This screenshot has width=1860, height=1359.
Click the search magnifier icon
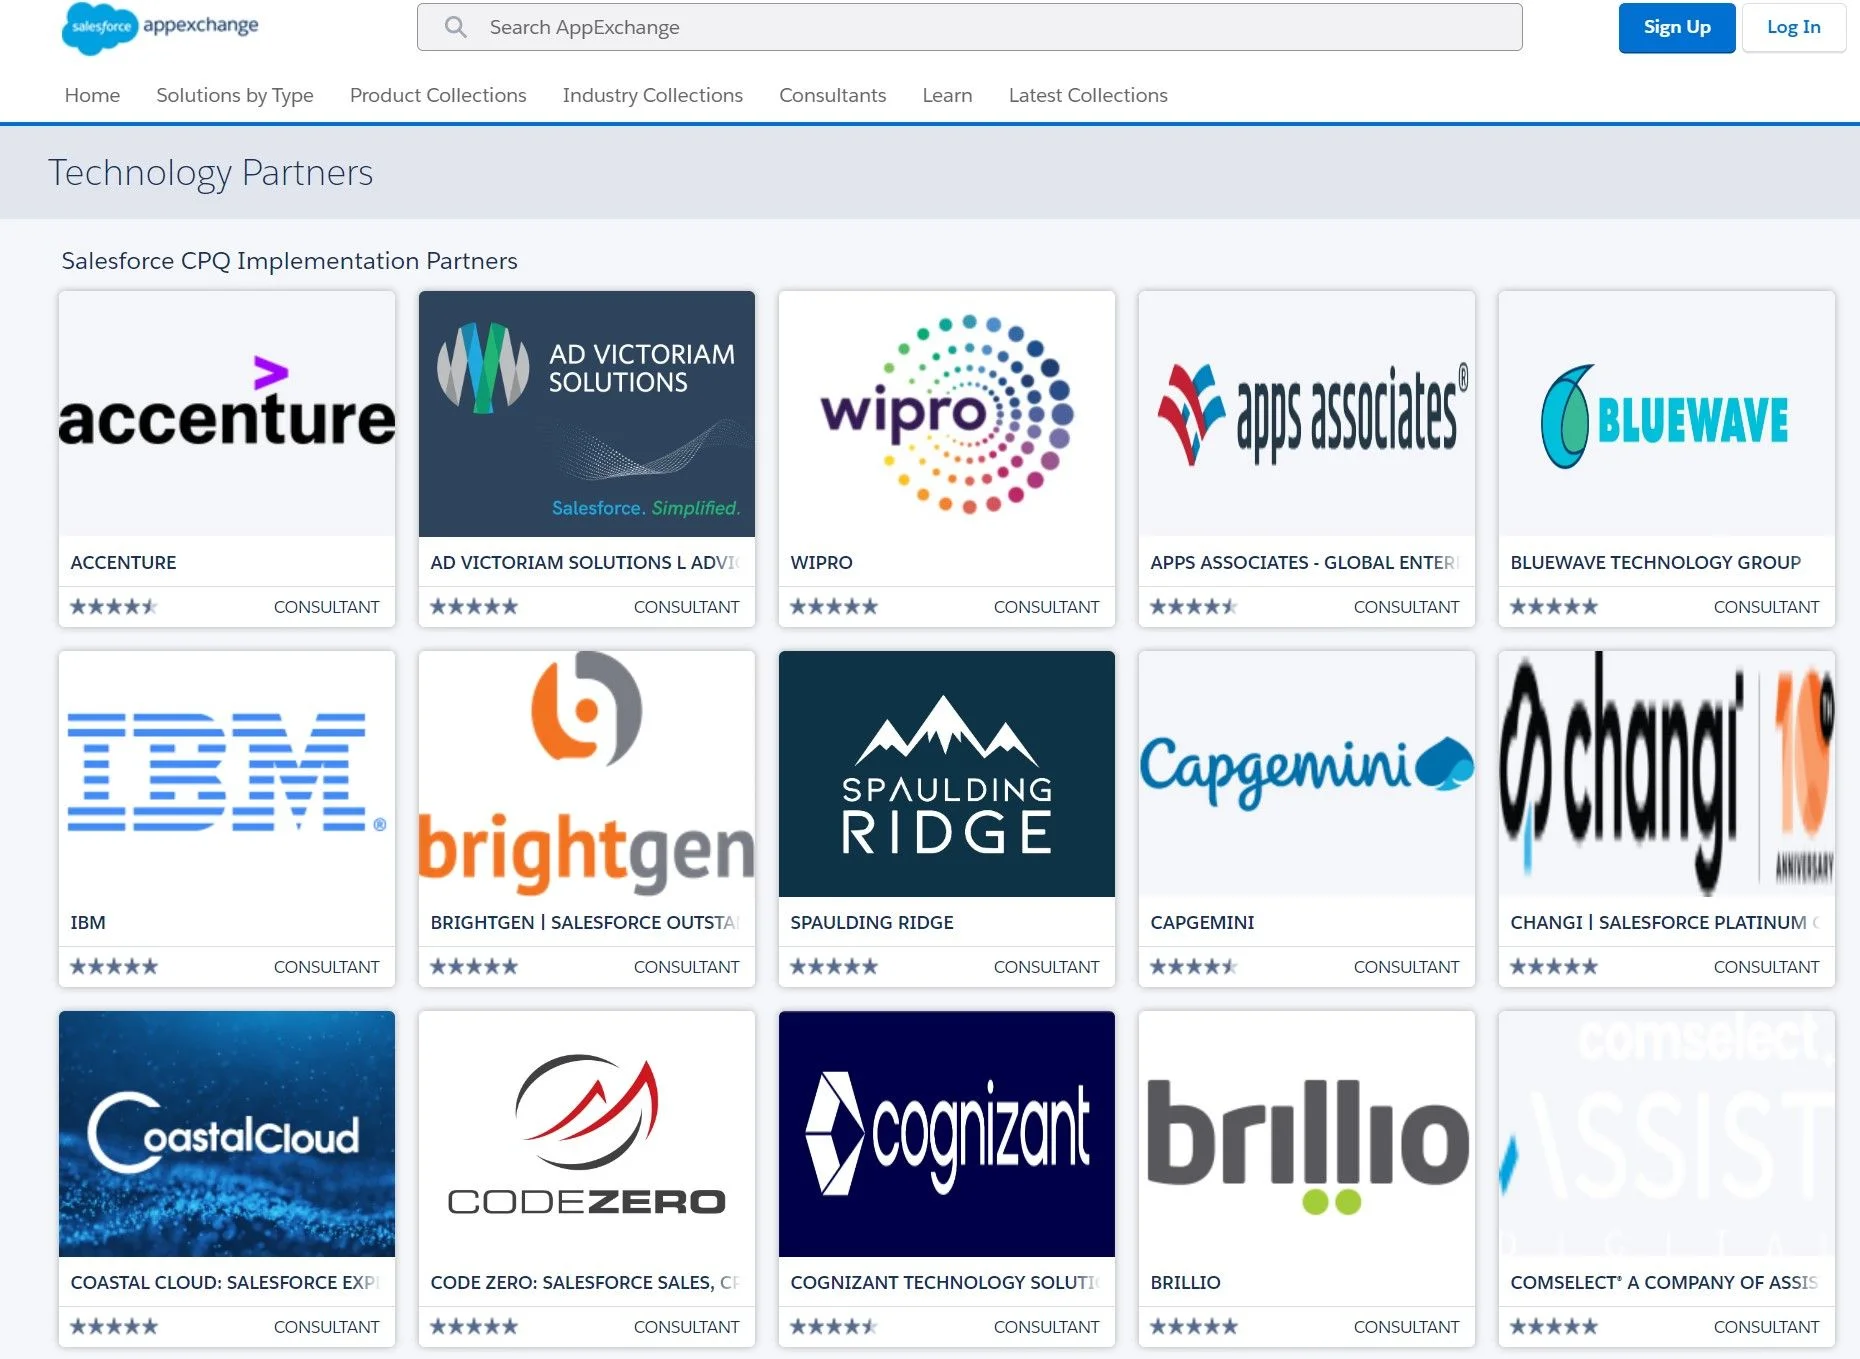click(456, 27)
